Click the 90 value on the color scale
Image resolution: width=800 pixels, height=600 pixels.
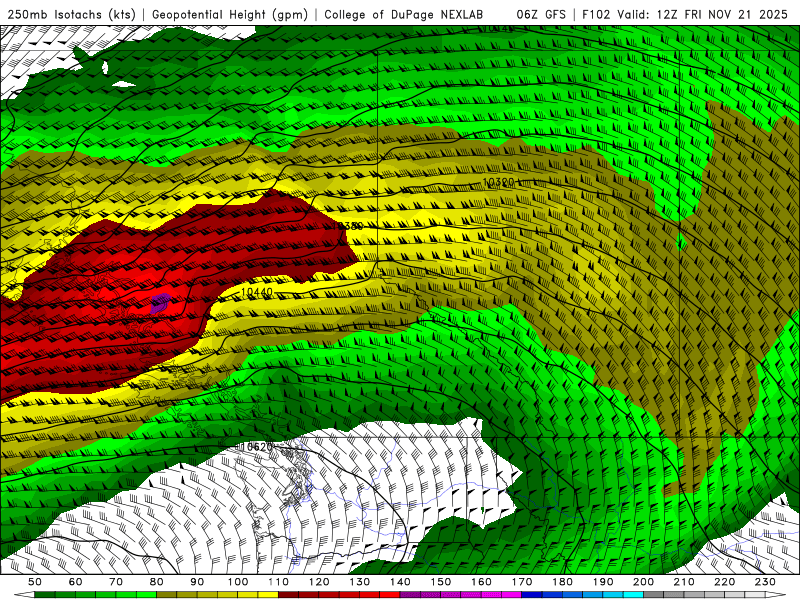[197, 582]
